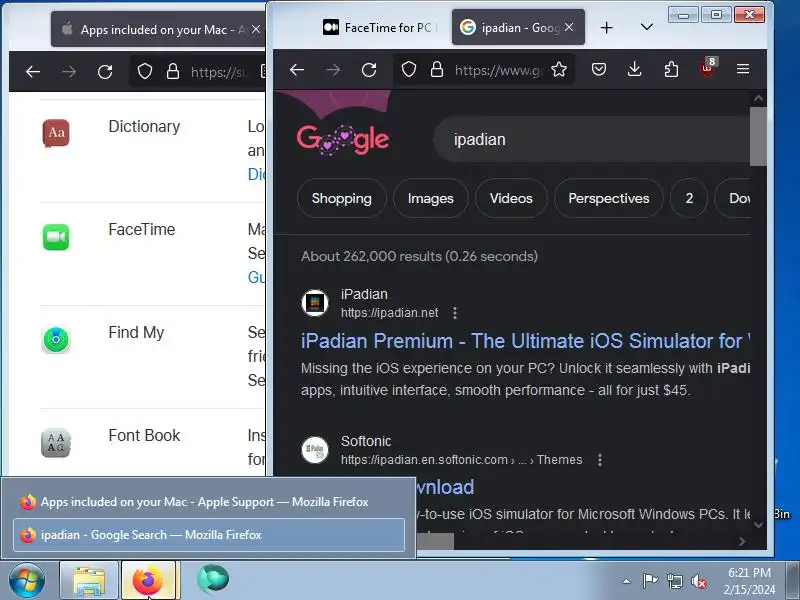The height and width of the screenshot is (600, 800).
Task: Click the Google Valentine doodle logo
Action: click(343, 139)
